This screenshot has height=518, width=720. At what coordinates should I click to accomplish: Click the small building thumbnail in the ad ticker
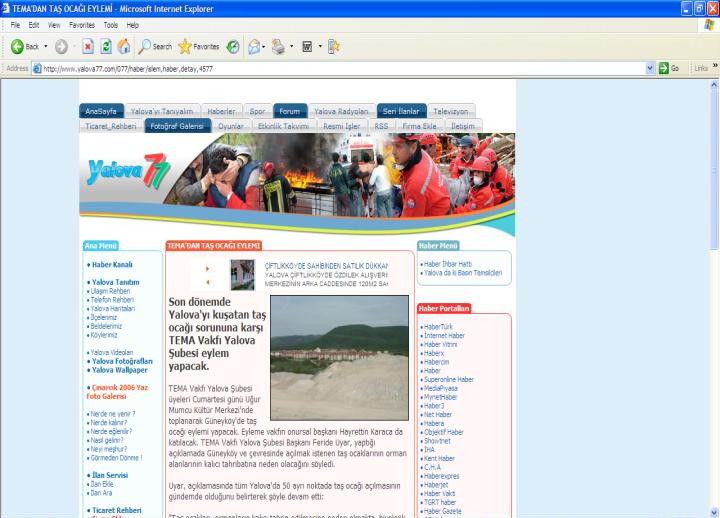pos(242,275)
